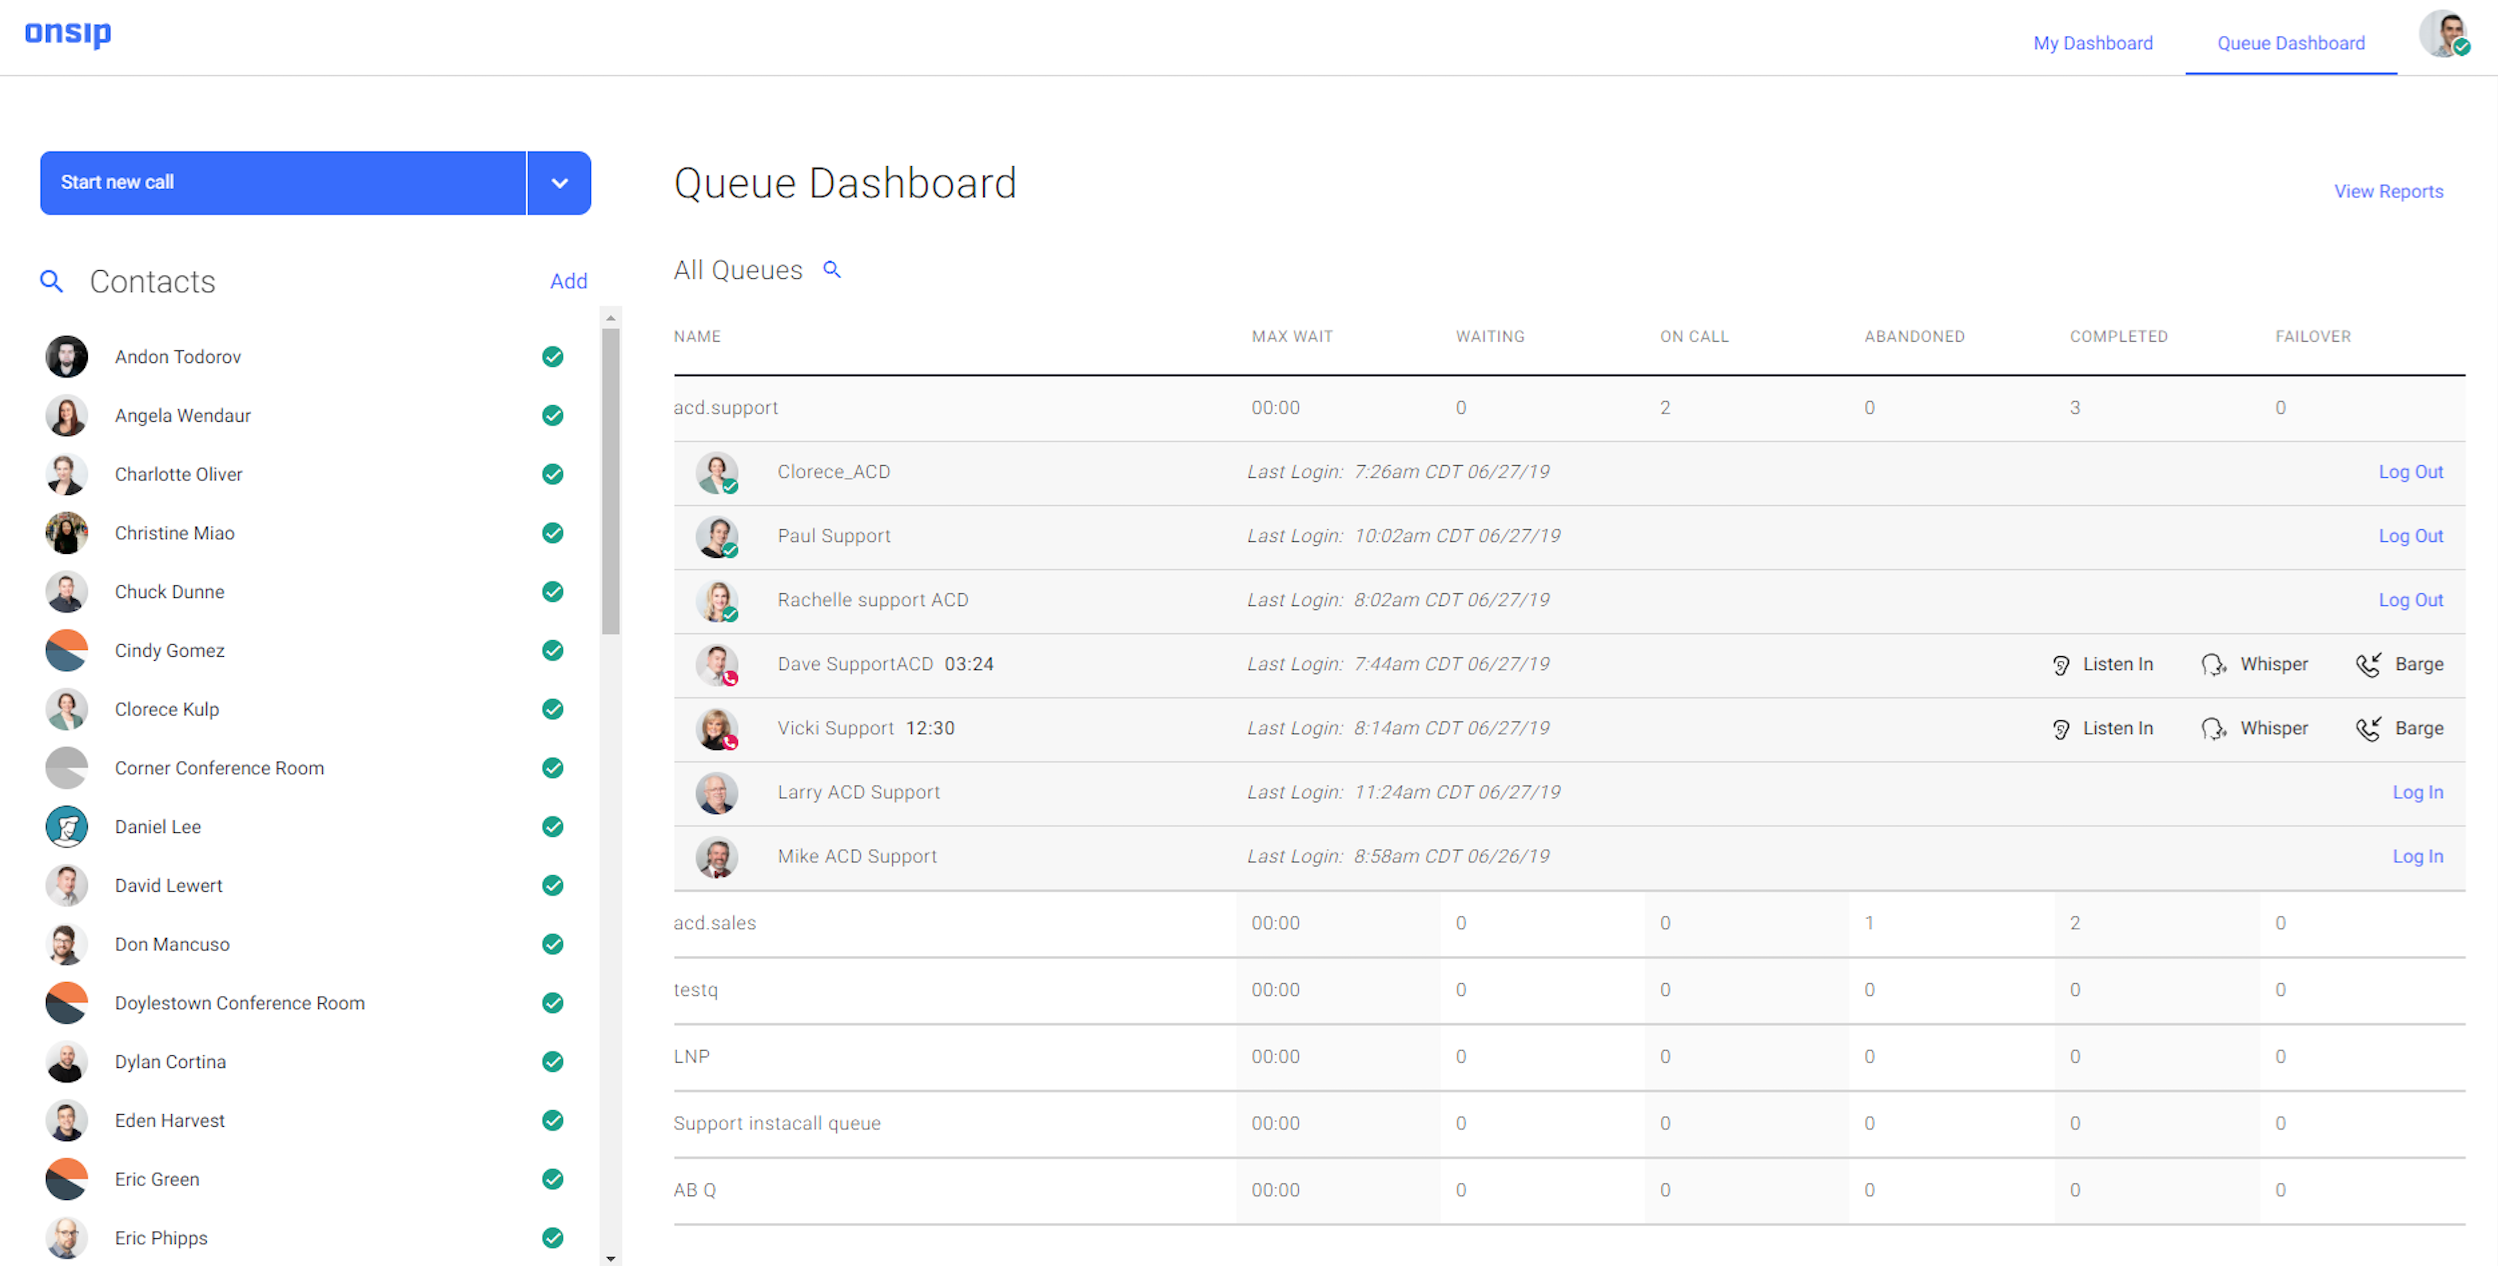Click Log Out for Clorece_ACD
This screenshot has height=1266, width=2498.
click(2412, 470)
